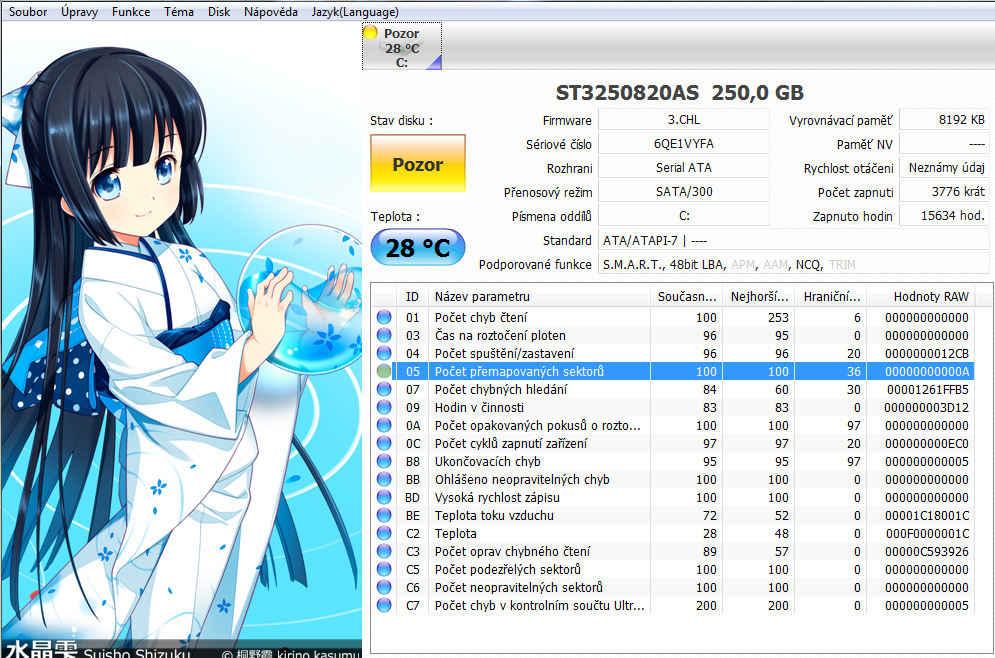This screenshot has height=658, width=995.
Task: Select the Hodin v činnosti row name
Action: click(479, 407)
